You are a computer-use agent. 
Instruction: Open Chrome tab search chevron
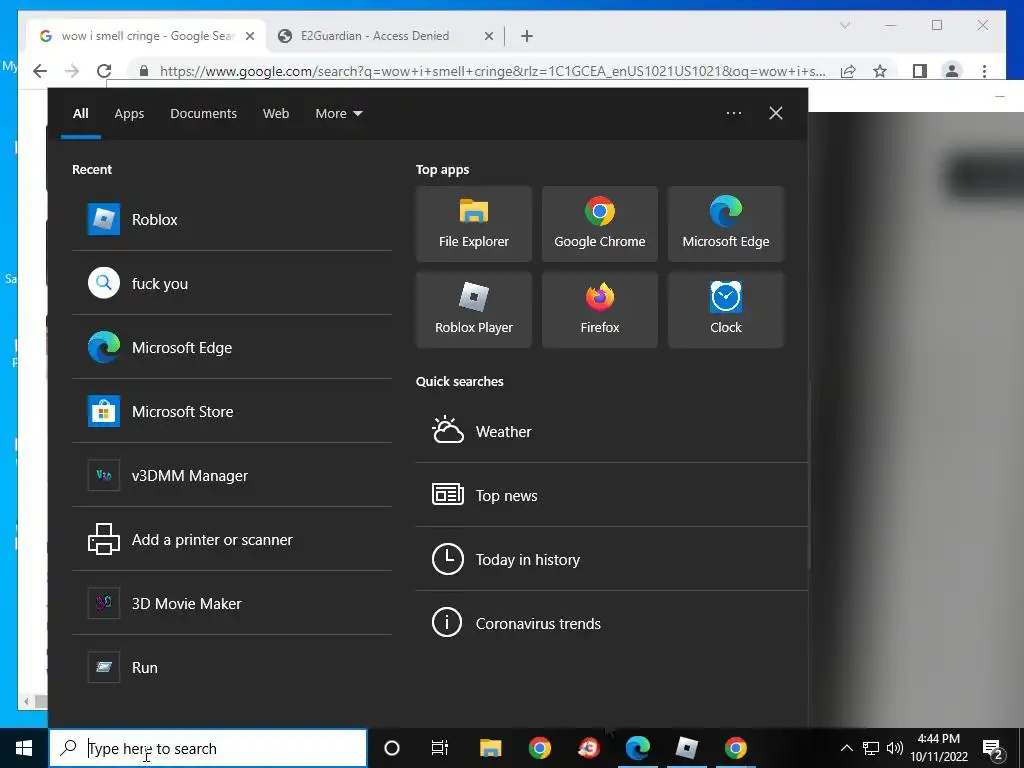tap(844, 25)
